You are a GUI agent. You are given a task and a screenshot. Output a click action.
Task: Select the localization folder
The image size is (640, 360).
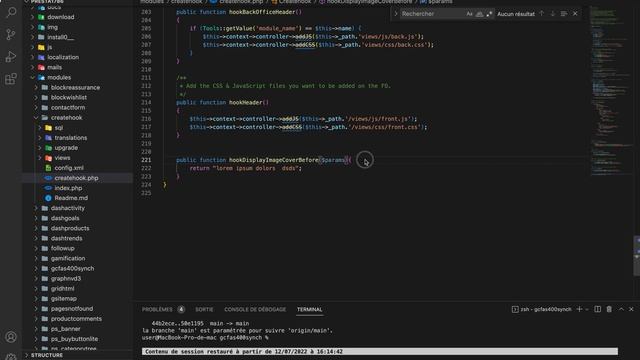(x=63, y=57)
